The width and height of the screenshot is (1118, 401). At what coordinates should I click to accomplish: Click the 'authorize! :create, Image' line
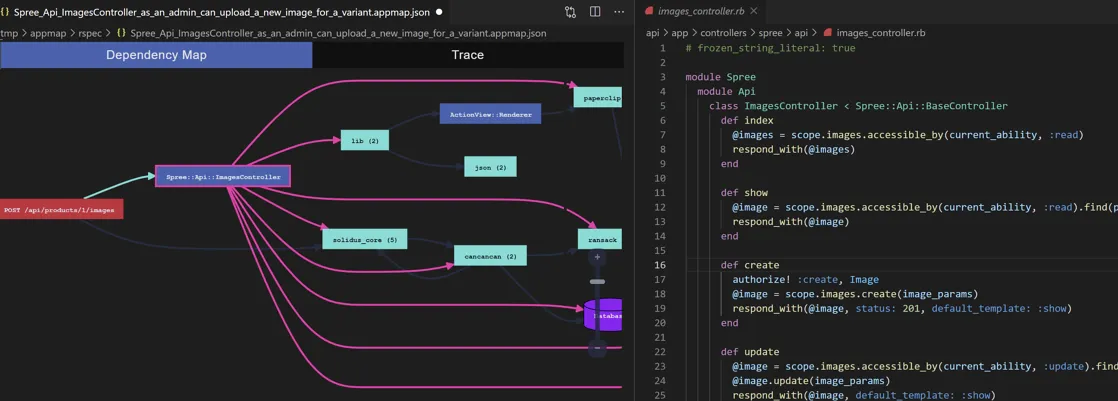(x=805, y=280)
